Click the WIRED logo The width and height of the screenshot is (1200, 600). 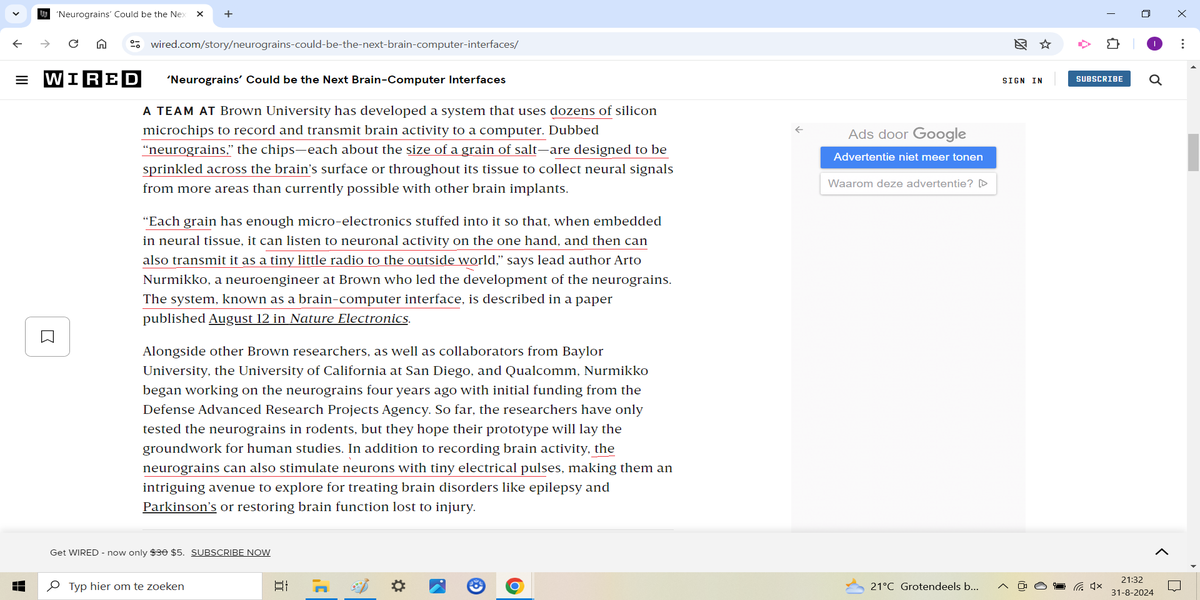tap(92, 80)
